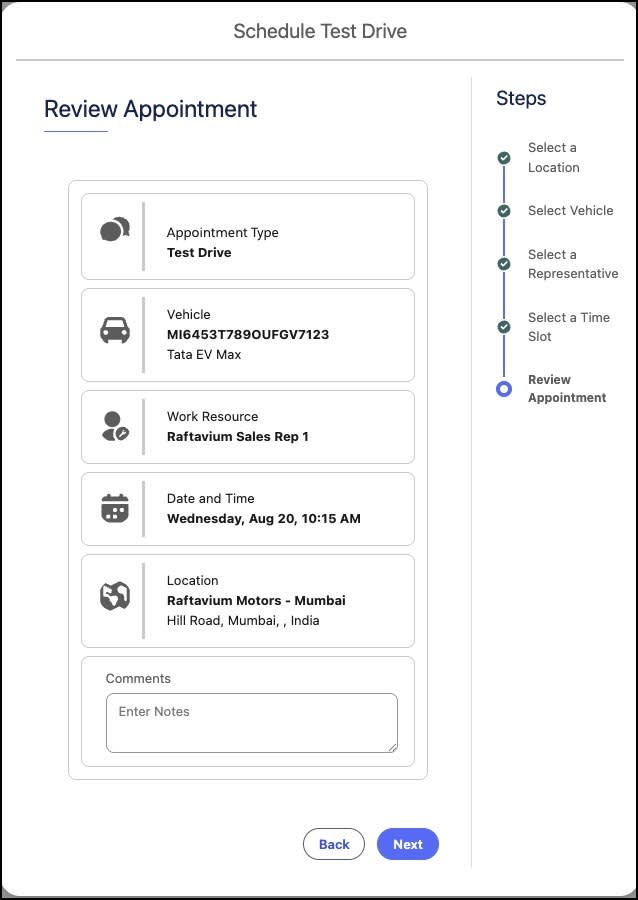The image size is (638, 900).
Task: Click the Test Drive appointment type value
Action: 199,253
